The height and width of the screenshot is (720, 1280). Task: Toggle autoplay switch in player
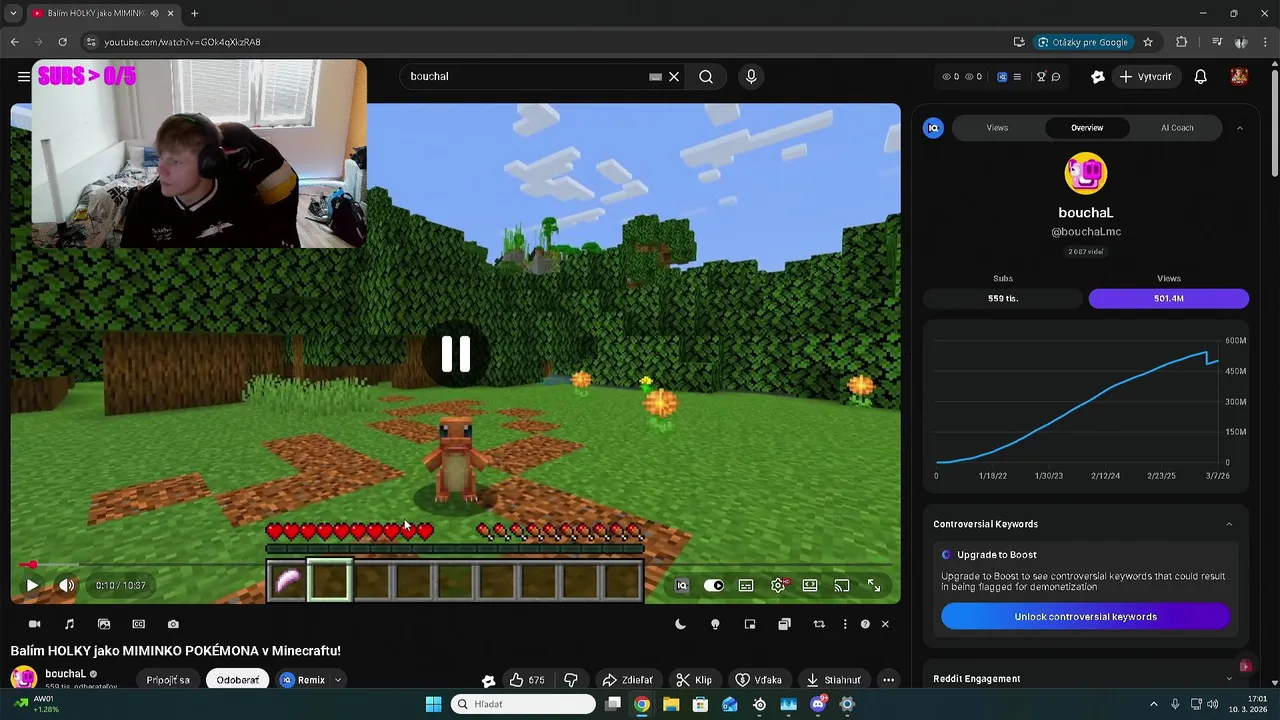point(714,585)
